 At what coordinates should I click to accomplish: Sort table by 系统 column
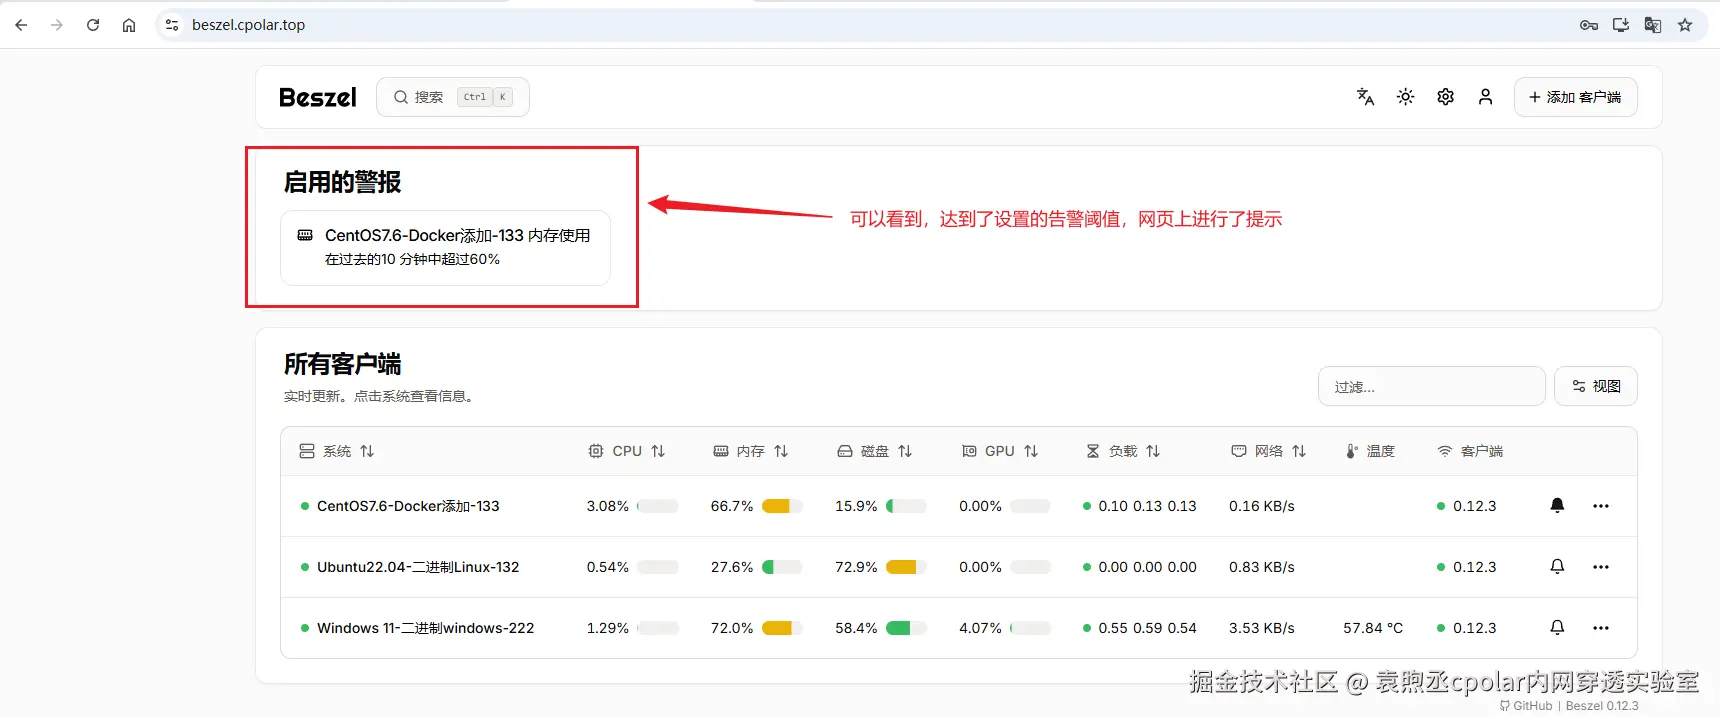click(337, 451)
